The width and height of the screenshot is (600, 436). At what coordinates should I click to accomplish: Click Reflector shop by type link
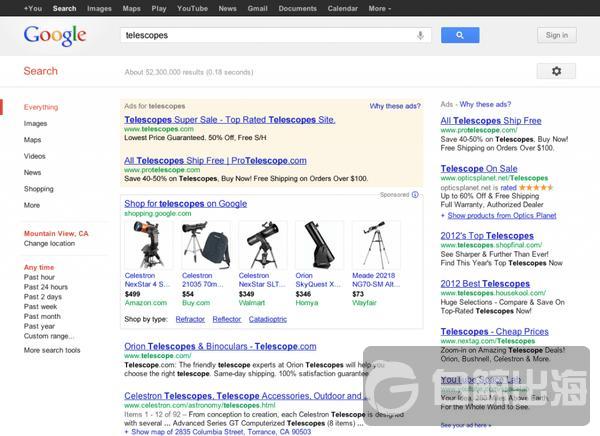point(227,319)
